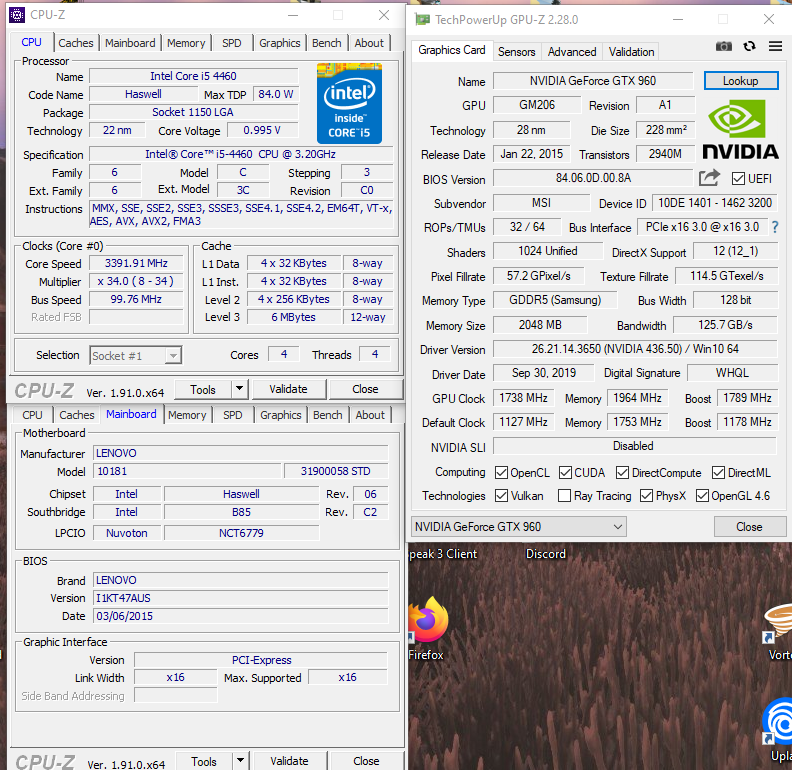
Task: Open SPD tab in upper CPU-Z window
Action: (232, 43)
